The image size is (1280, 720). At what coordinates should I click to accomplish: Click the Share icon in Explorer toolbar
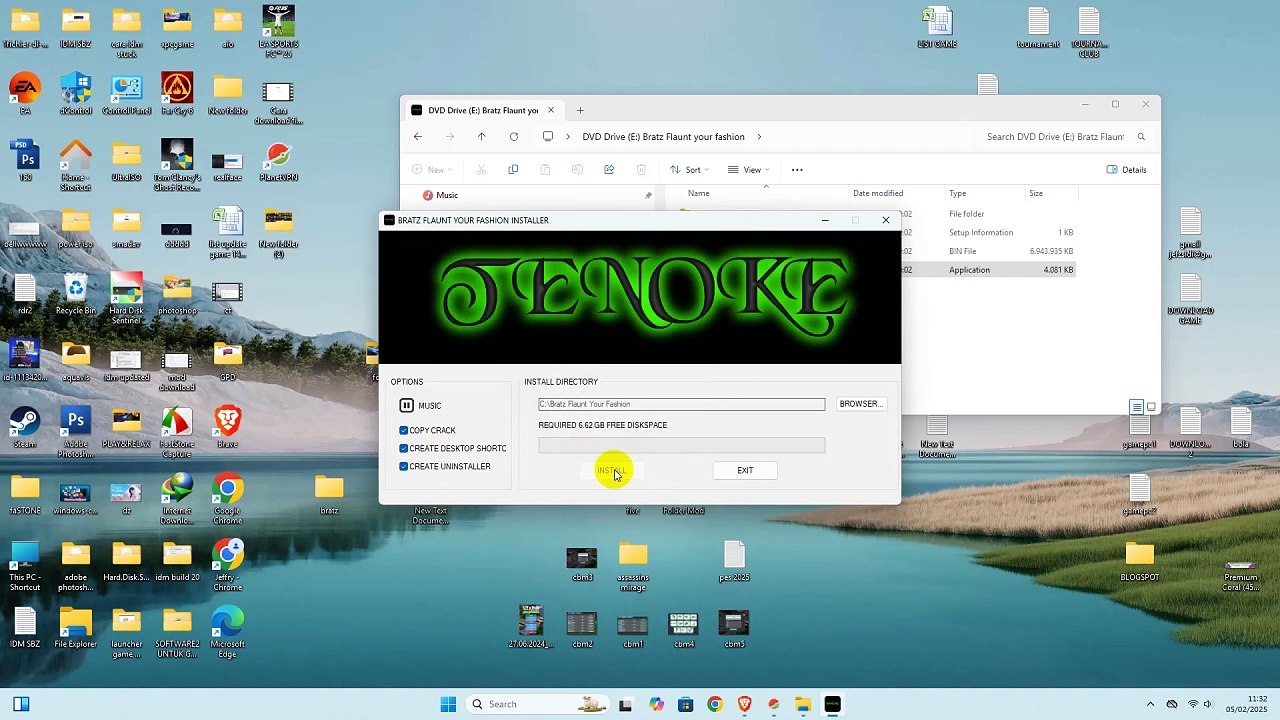click(609, 170)
